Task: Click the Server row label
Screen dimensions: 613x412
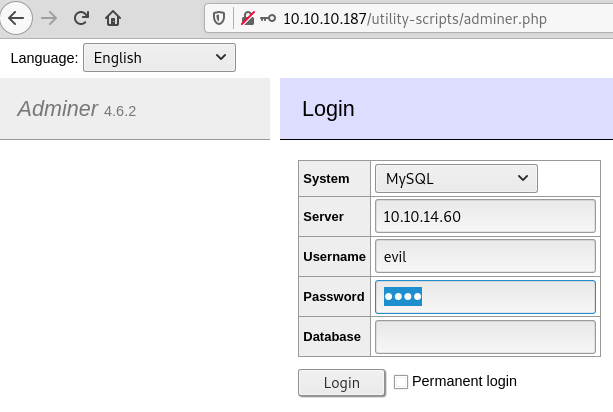Action: click(323, 217)
